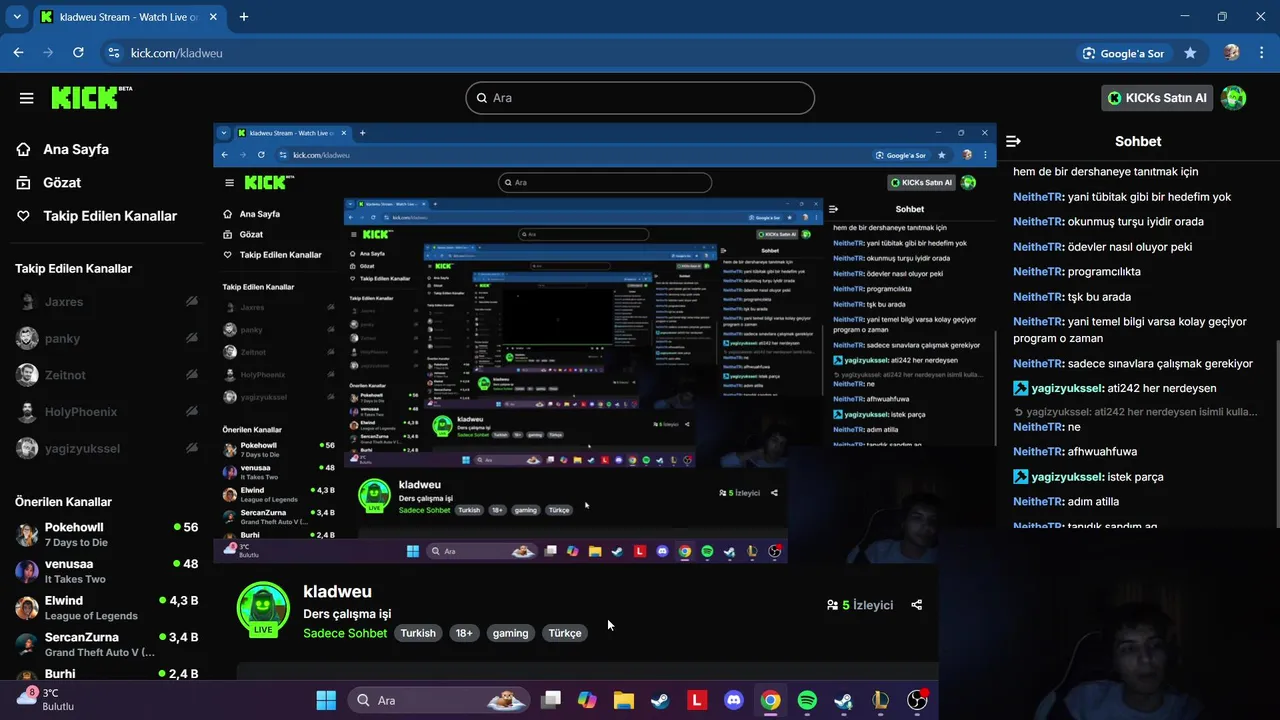Open Discord from the taskbar
This screenshot has width=1280, height=720.
(x=733, y=700)
